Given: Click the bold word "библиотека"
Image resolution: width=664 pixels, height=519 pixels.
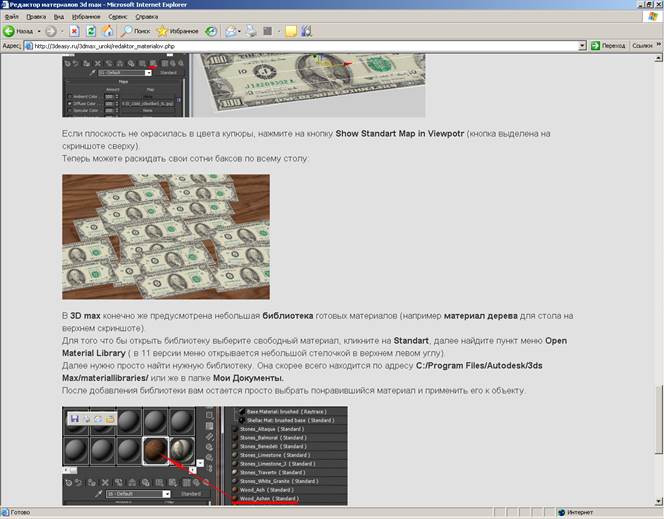Looking at the screenshot, I should coord(288,316).
